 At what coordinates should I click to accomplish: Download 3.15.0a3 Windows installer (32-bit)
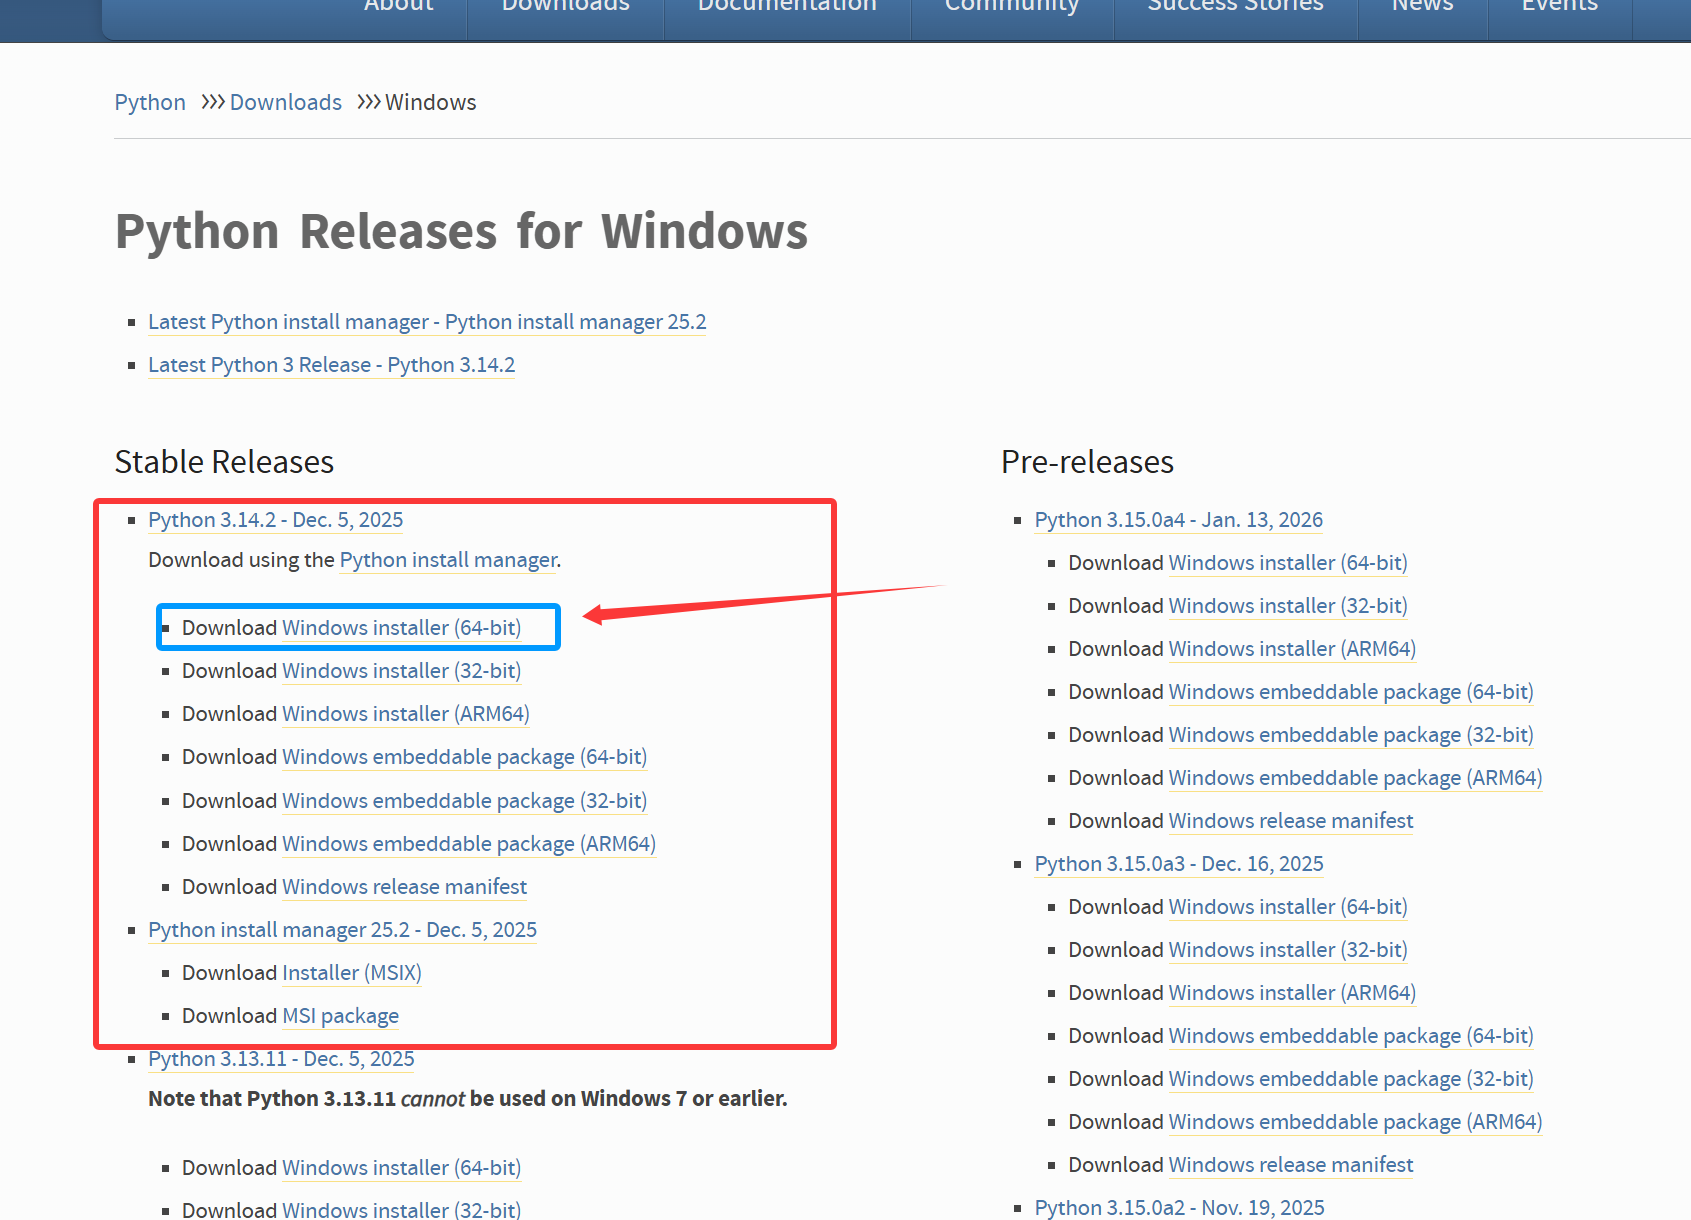1288,950
